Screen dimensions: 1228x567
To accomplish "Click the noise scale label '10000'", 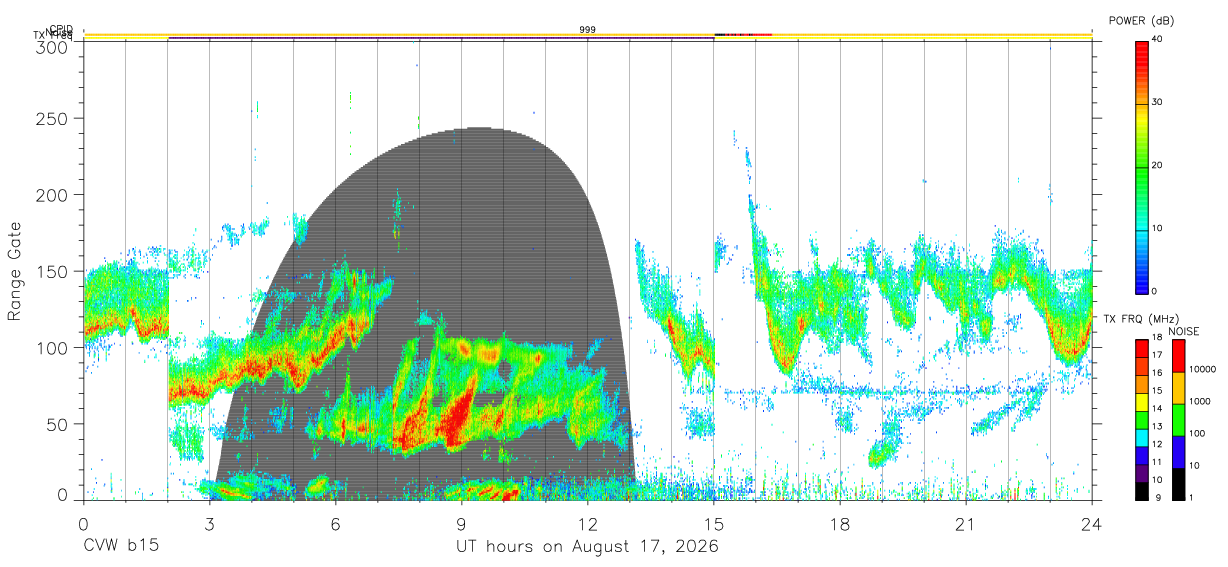I will [x=1202, y=369].
